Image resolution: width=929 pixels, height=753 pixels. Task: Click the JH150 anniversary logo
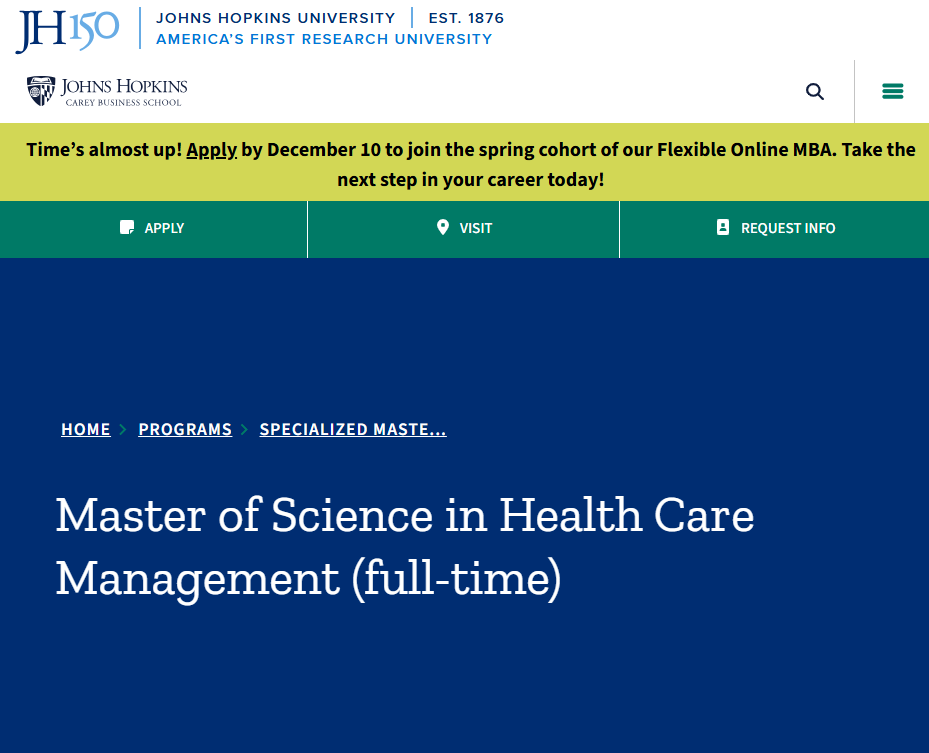tap(67, 29)
